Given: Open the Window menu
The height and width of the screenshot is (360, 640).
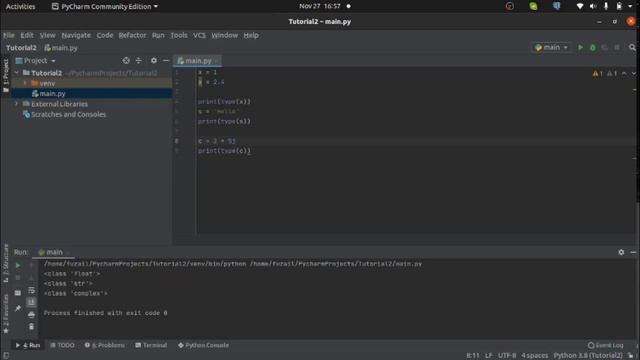Looking at the screenshot, I should click(x=224, y=35).
